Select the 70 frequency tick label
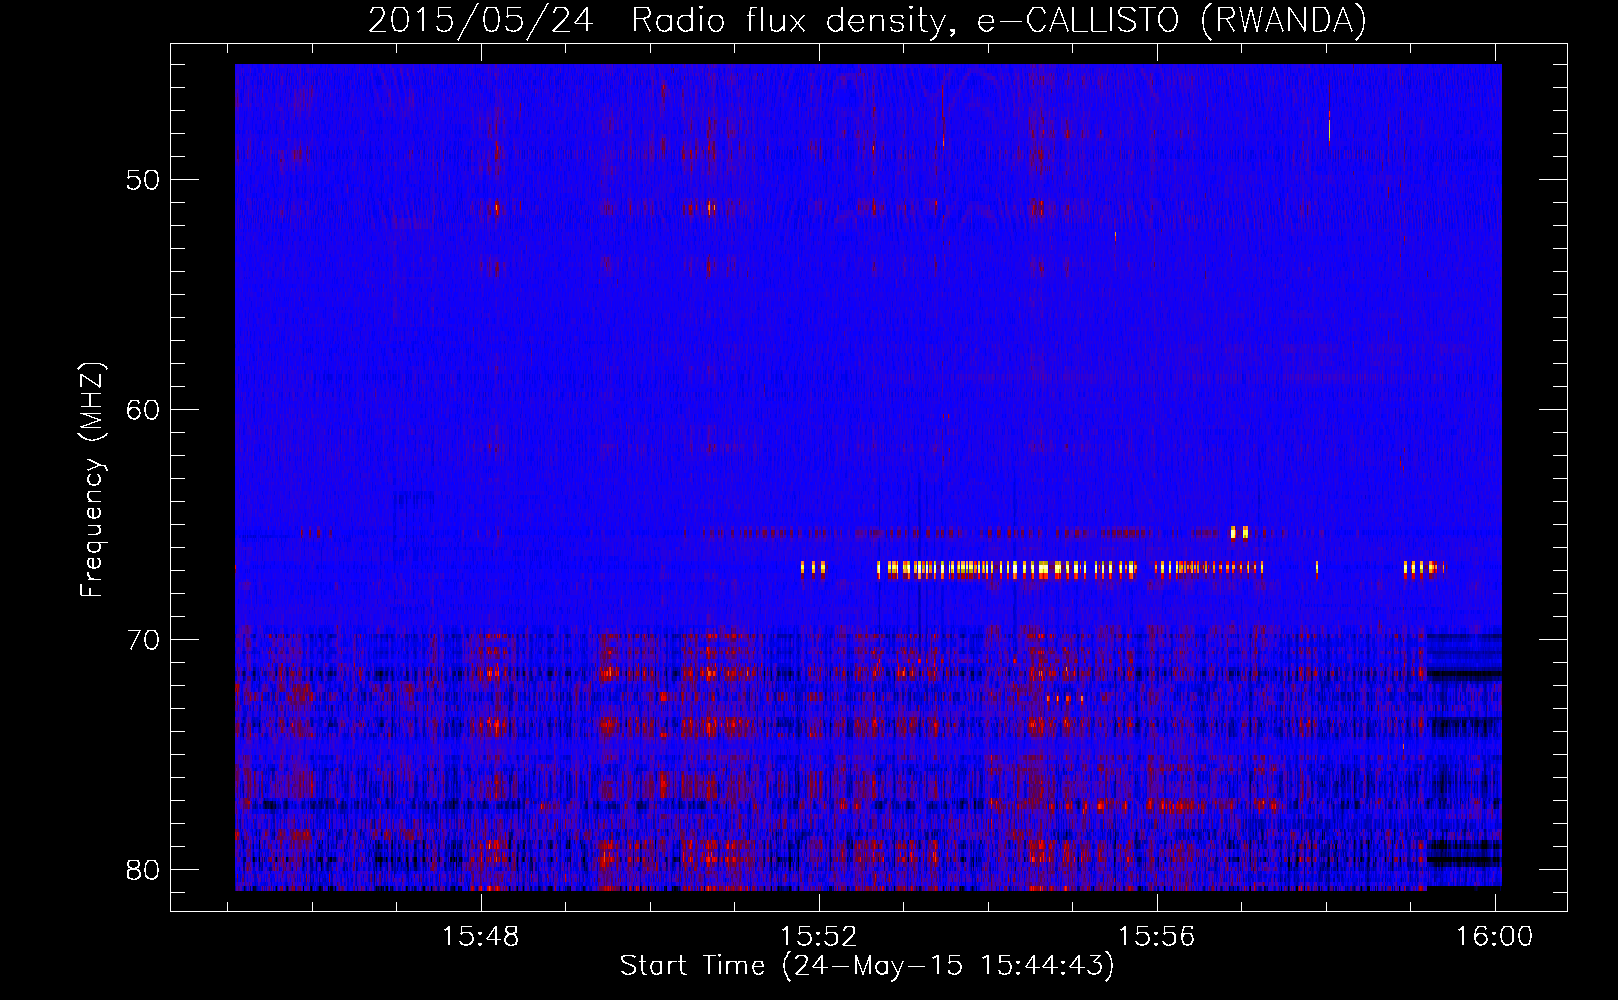This screenshot has height=1000, width=1618. [143, 640]
